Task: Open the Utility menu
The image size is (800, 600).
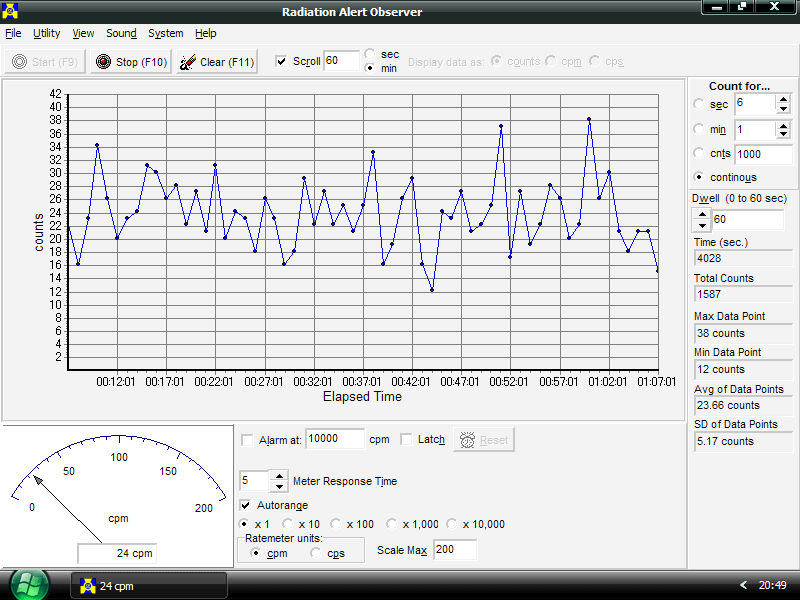Action: pos(46,33)
